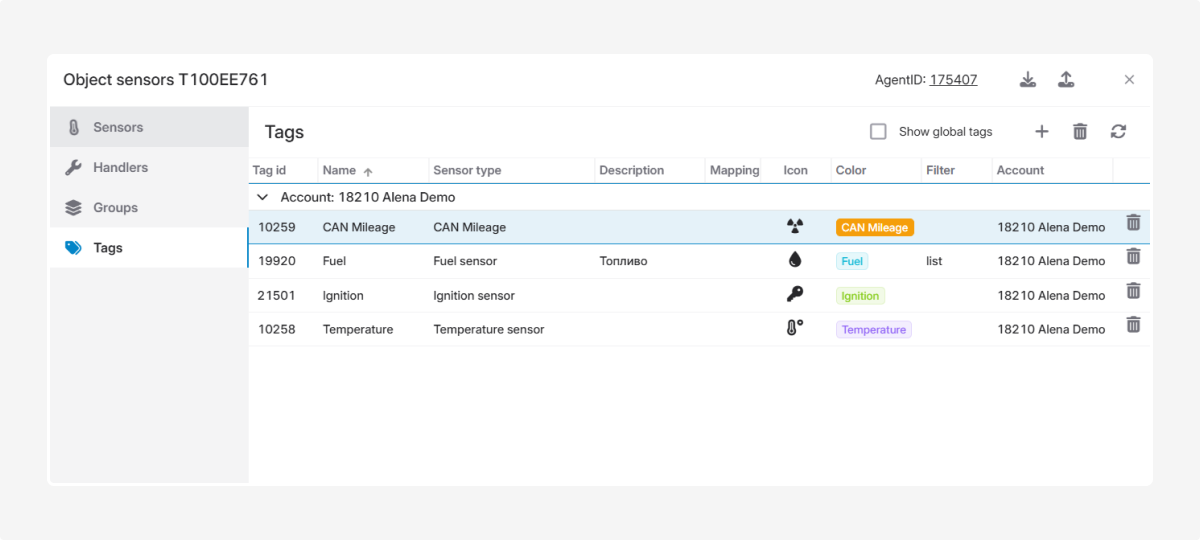Click the water drop icon for Fuel
Screen dimensions: 1200x540
795,260
